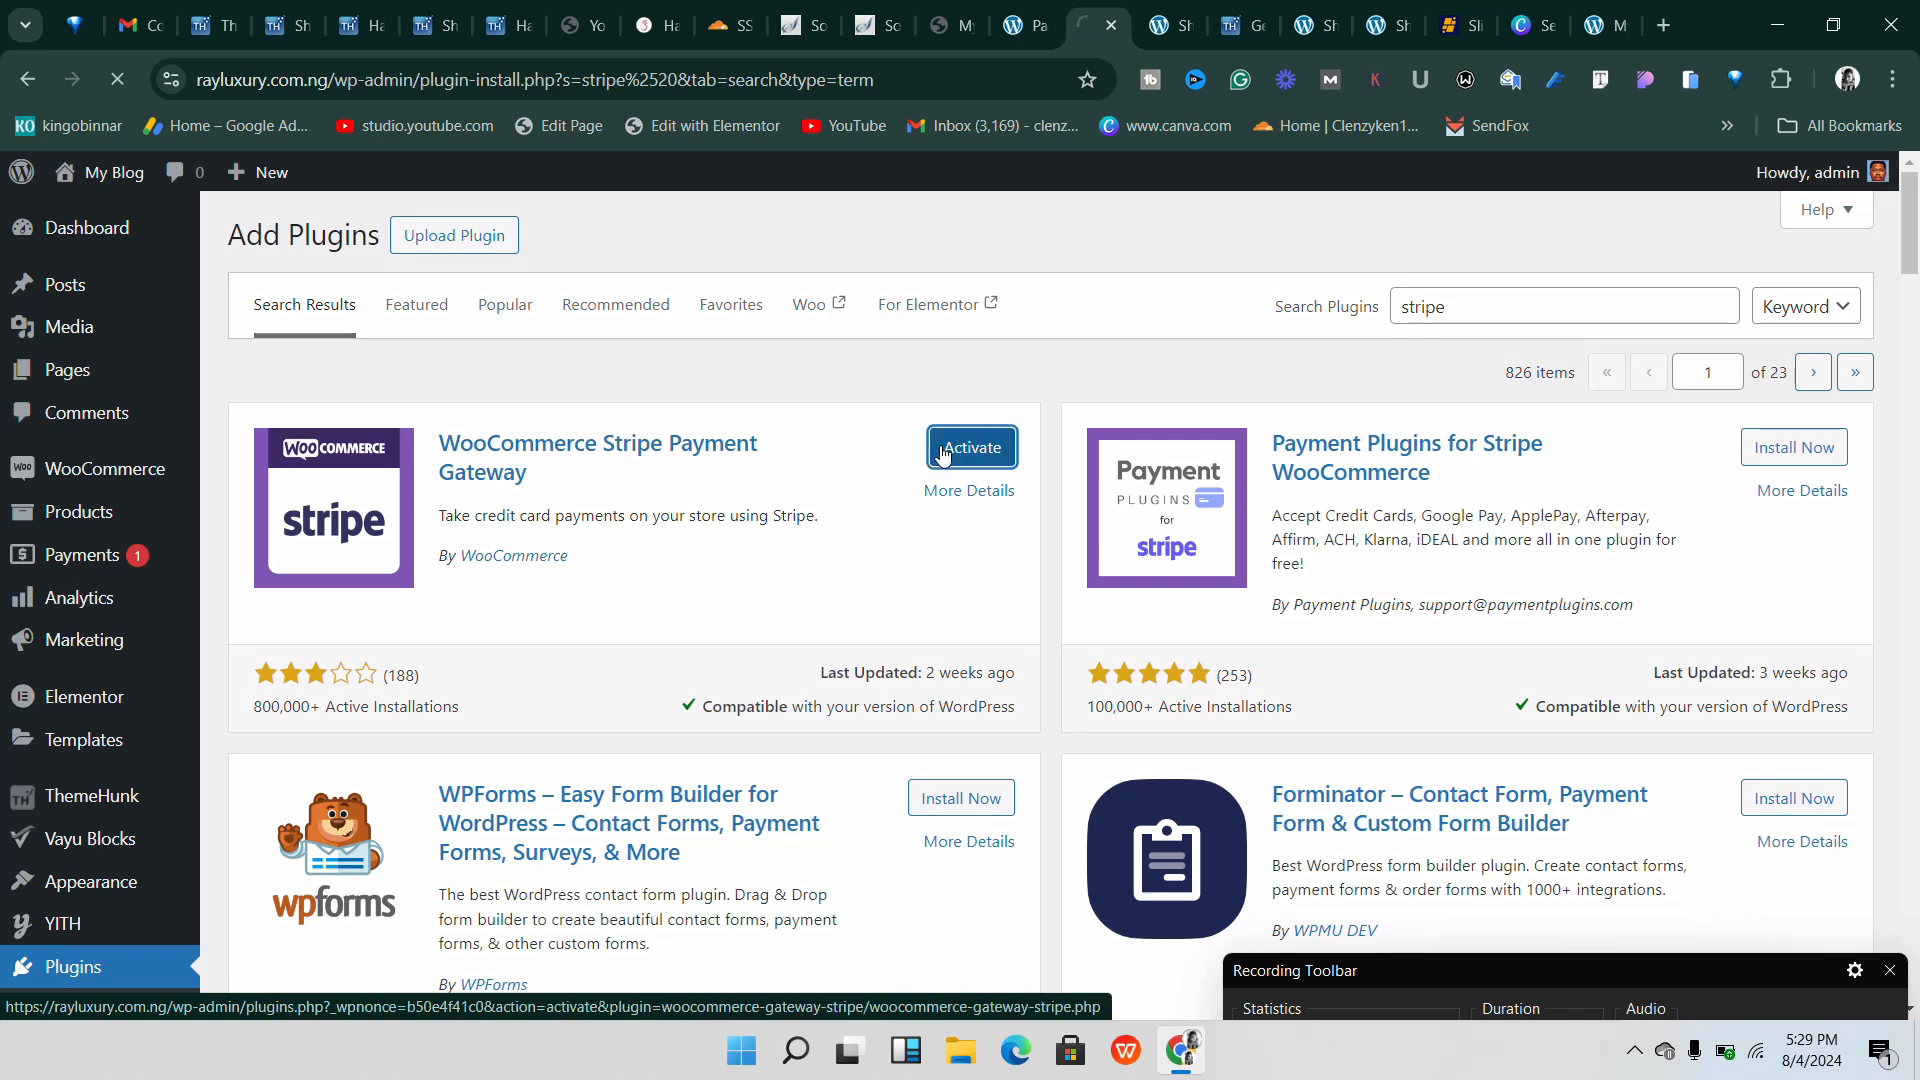The width and height of the screenshot is (1920, 1080).
Task: Install the WPForms plugin
Action: tap(961, 798)
